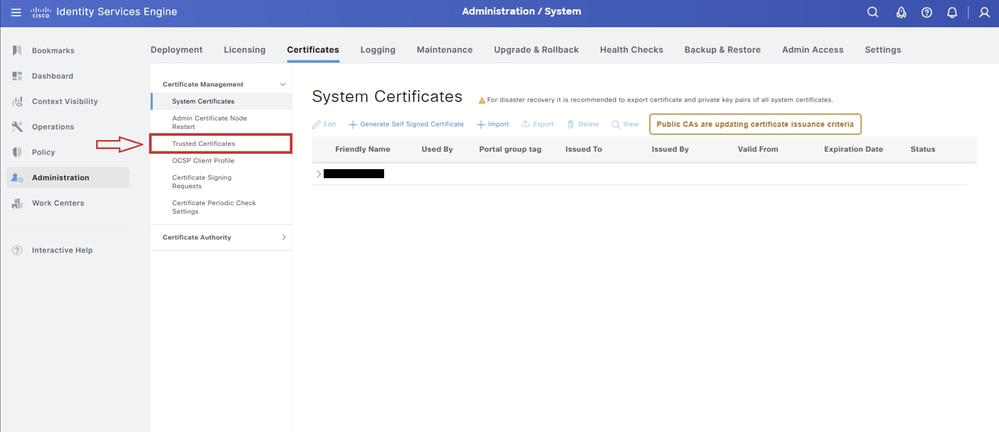Screen dimensions: 999x432
Task: Click the Dashboard sidebar icon
Action: [17, 76]
